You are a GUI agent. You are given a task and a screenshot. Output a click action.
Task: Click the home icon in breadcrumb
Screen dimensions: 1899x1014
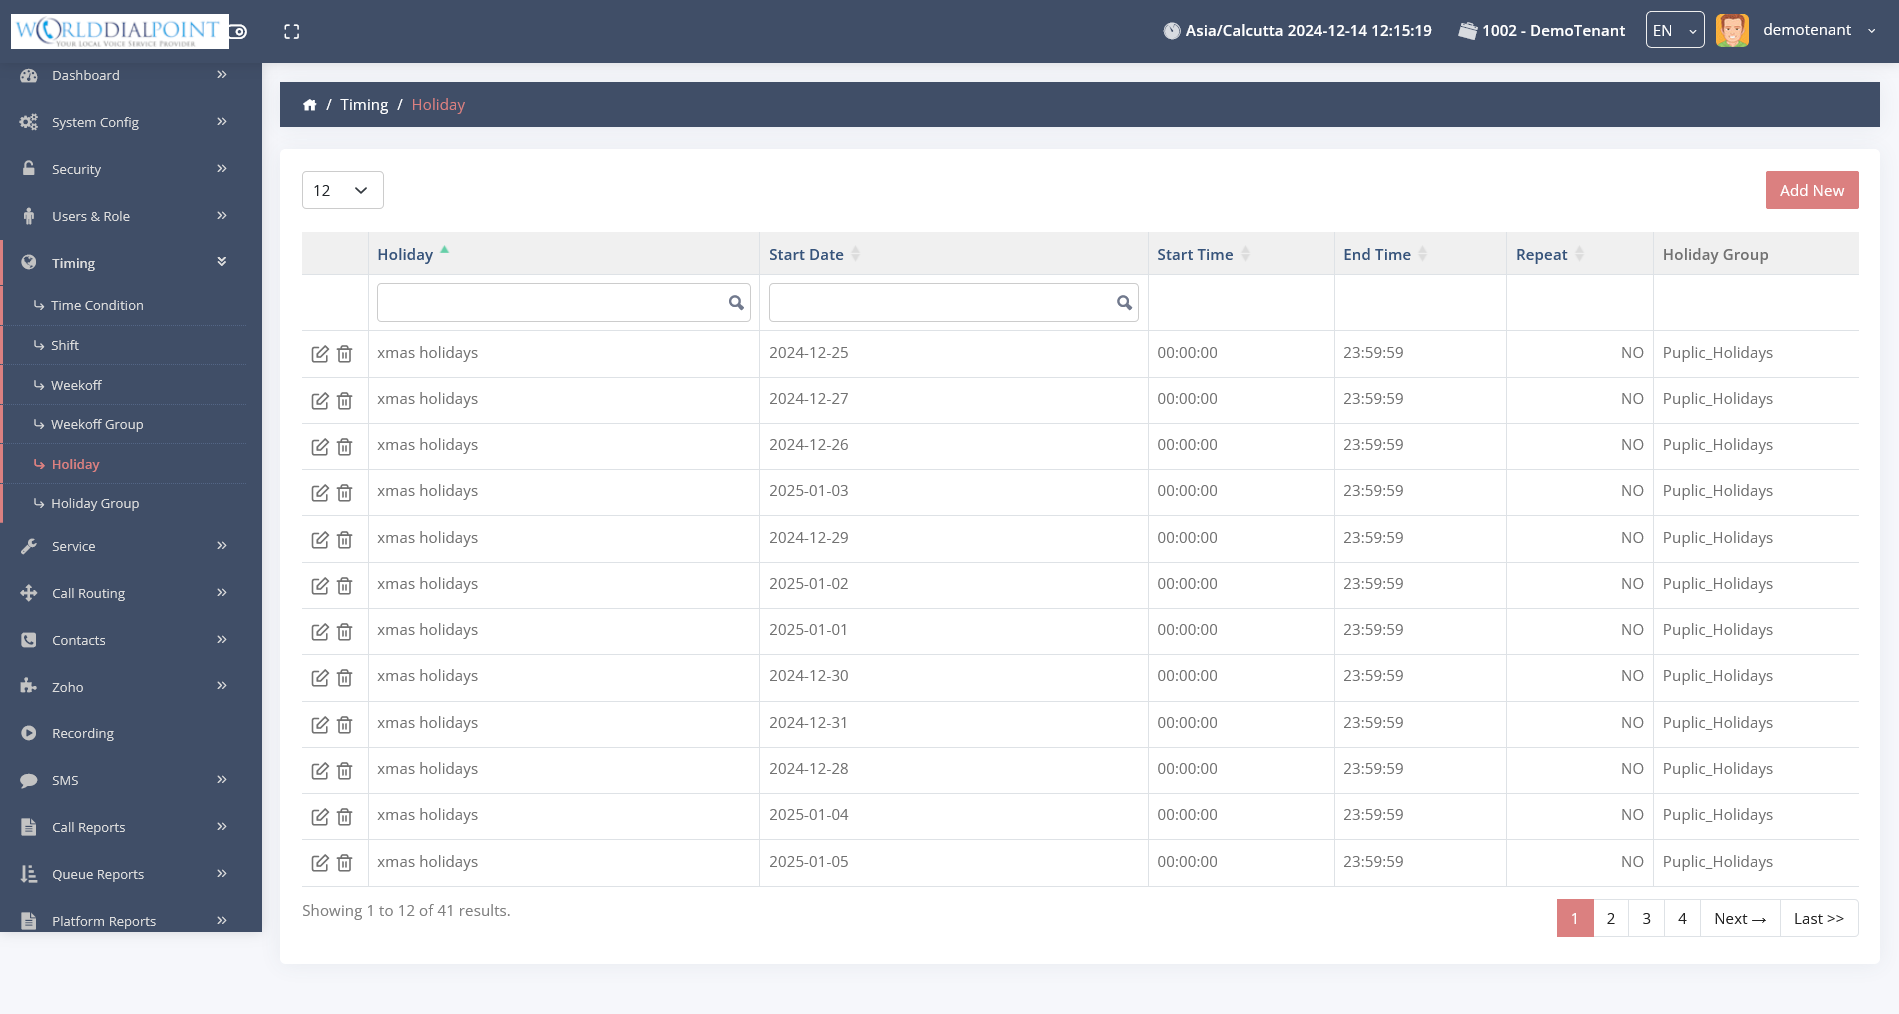pyautogui.click(x=310, y=105)
